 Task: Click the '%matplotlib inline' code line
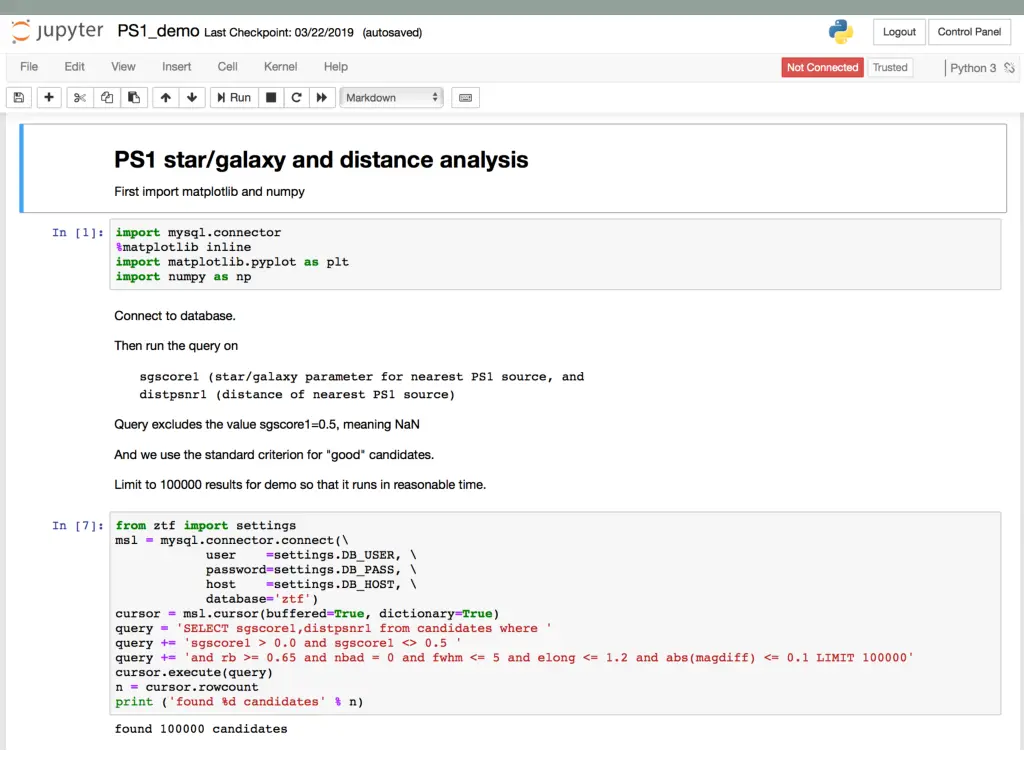[x=184, y=248]
